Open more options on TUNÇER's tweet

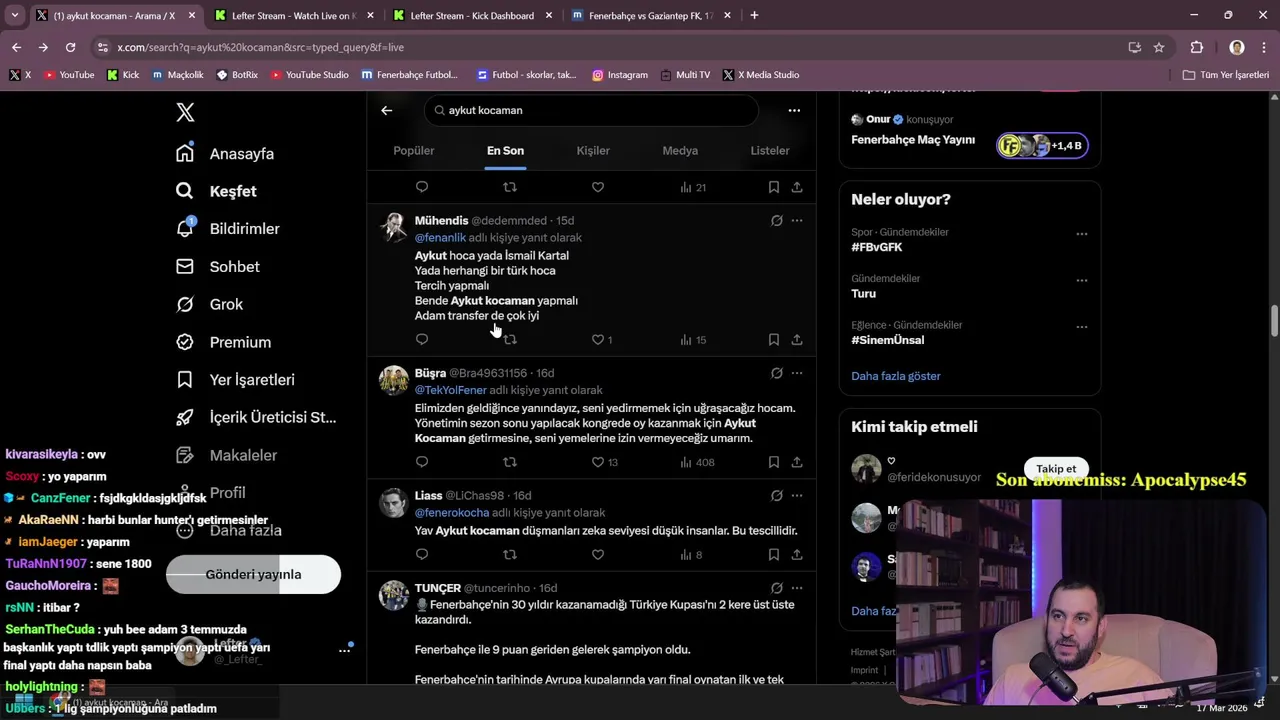(797, 588)
